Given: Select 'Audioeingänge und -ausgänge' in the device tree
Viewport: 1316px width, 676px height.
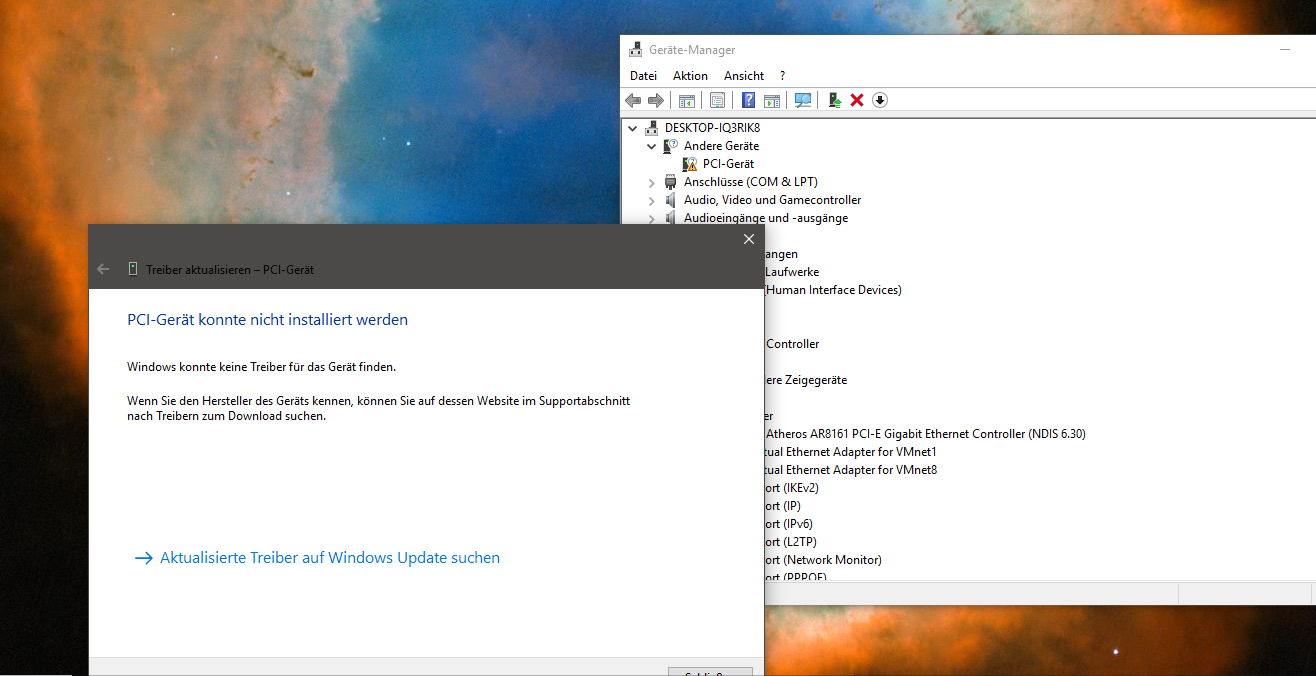Looking at the screenshot, I should pyautogui.click(x=766, y=218).
